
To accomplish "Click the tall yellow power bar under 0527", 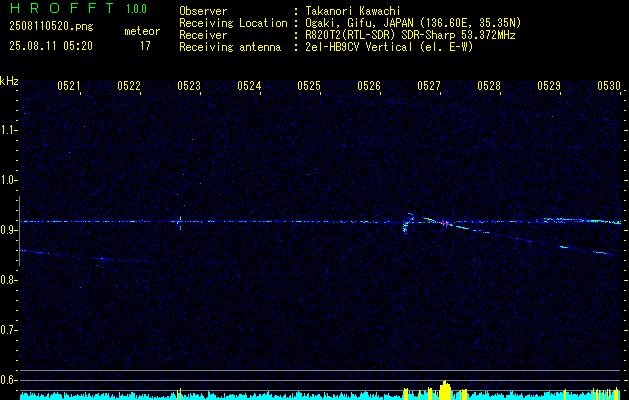I will click(x=445, y=390).
